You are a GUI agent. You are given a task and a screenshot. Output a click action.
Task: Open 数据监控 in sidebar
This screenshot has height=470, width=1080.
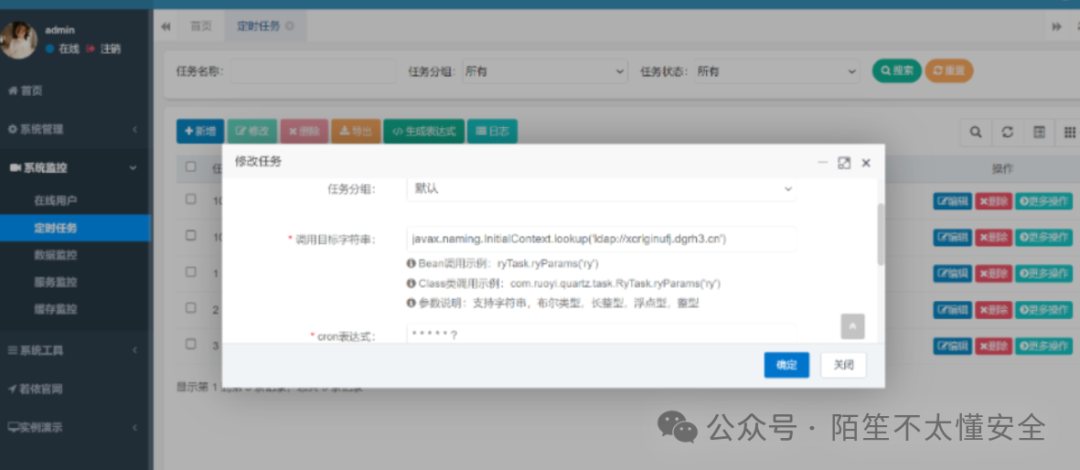[55, 255]
